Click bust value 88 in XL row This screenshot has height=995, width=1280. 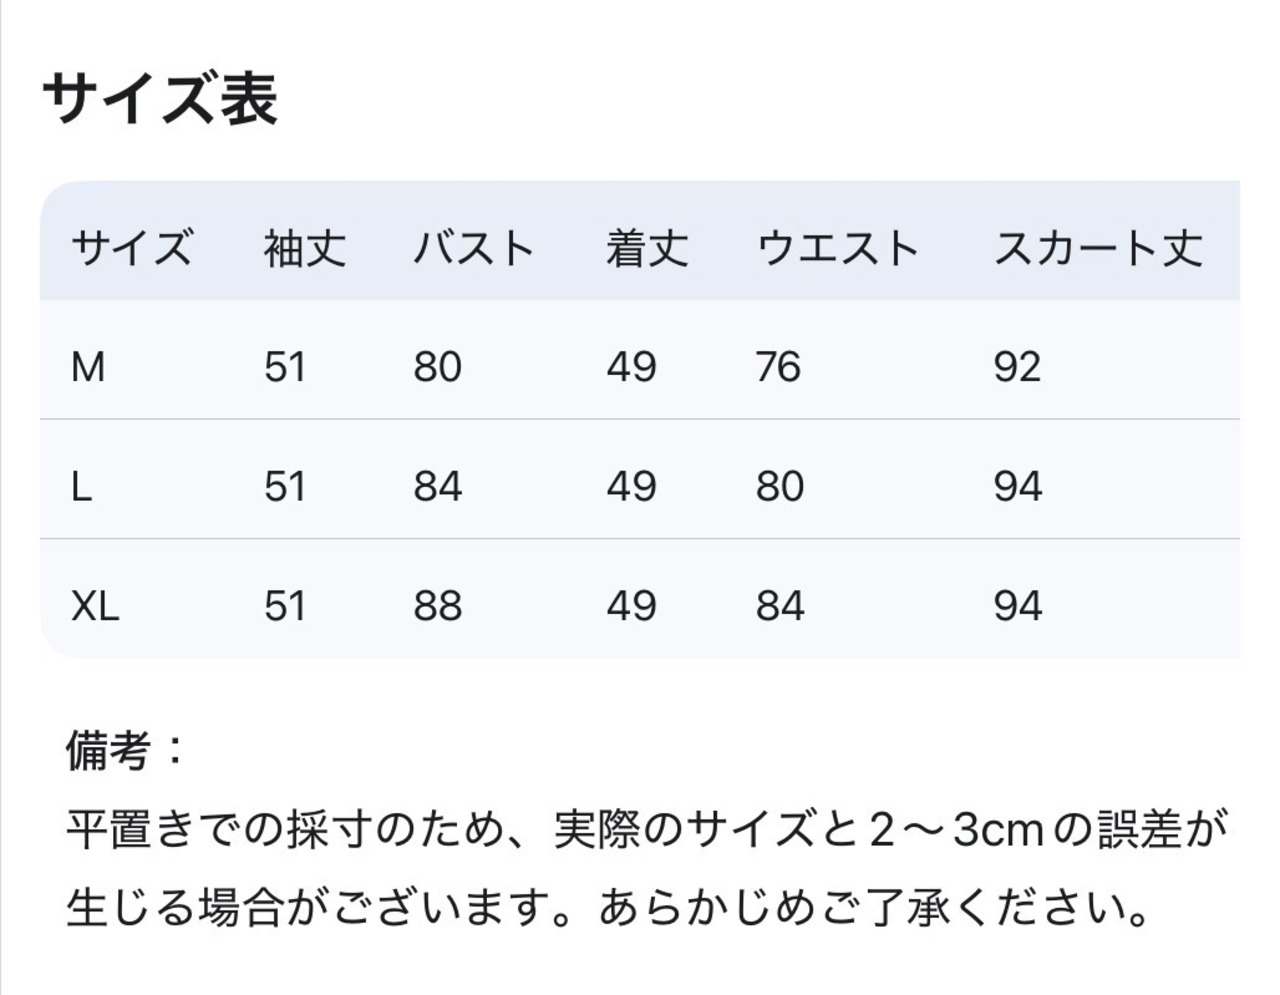438,606
